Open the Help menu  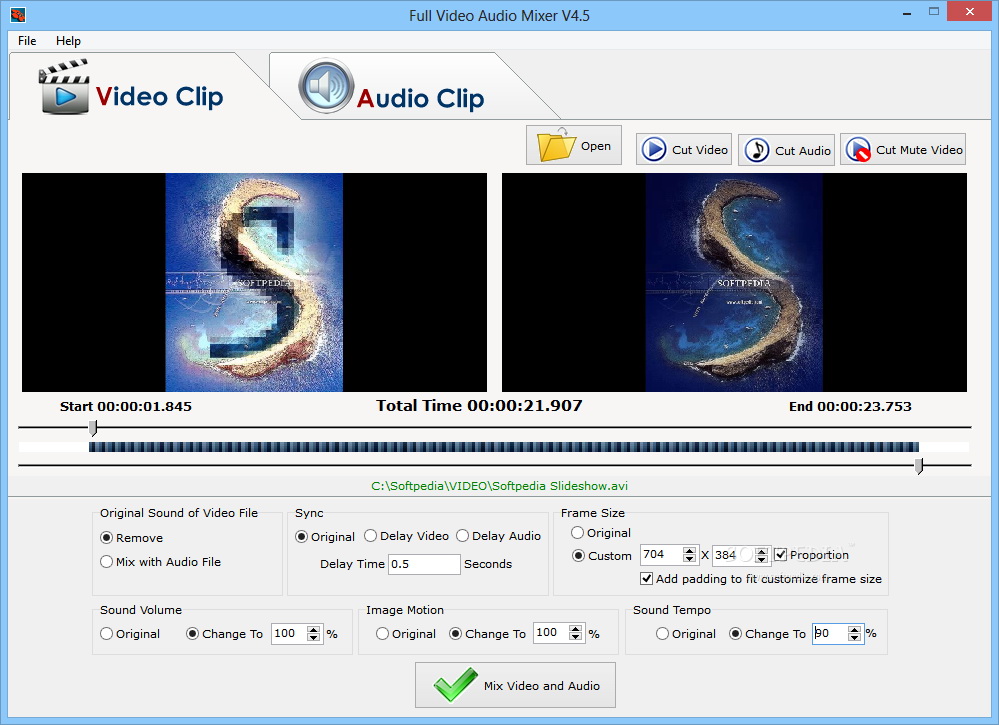[x=68, y=41]
